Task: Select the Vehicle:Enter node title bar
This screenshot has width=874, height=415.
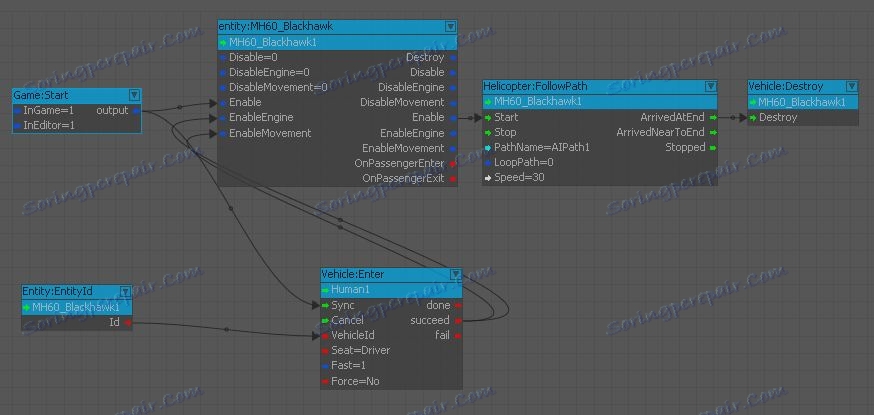Action: (391, 274)
